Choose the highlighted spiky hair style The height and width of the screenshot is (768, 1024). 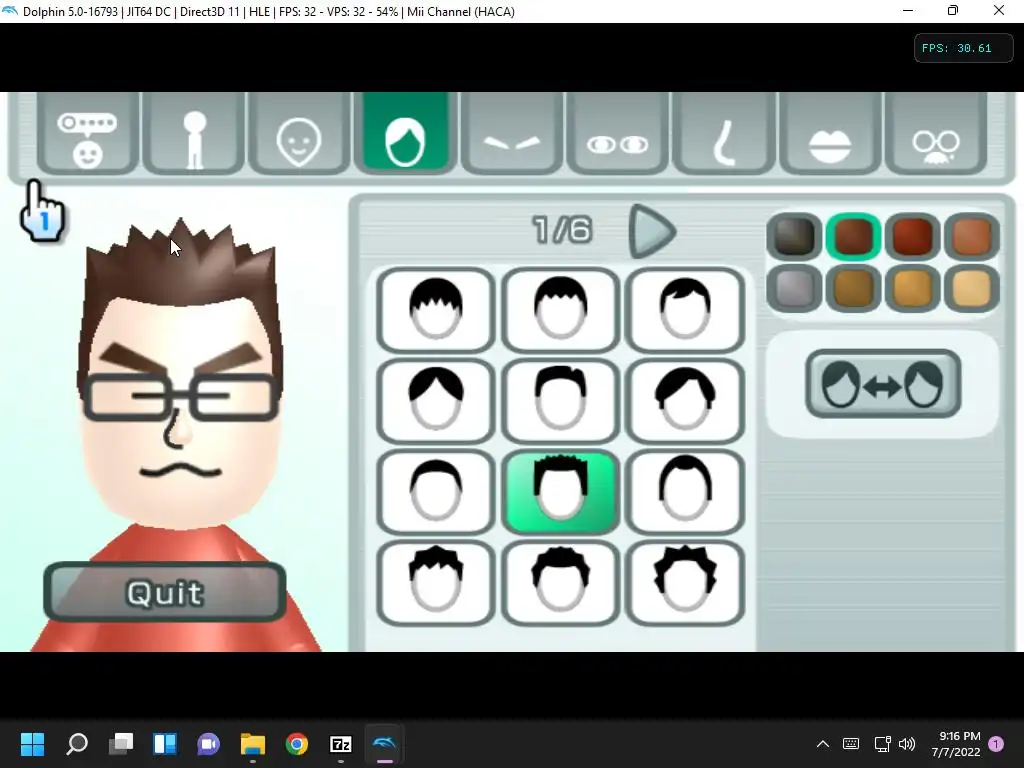point(560,492)
